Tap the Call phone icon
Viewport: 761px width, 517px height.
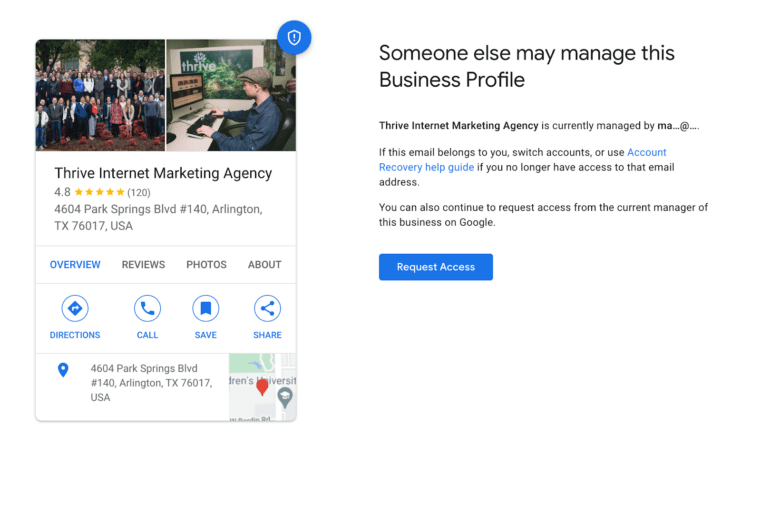tap(147, 308)
